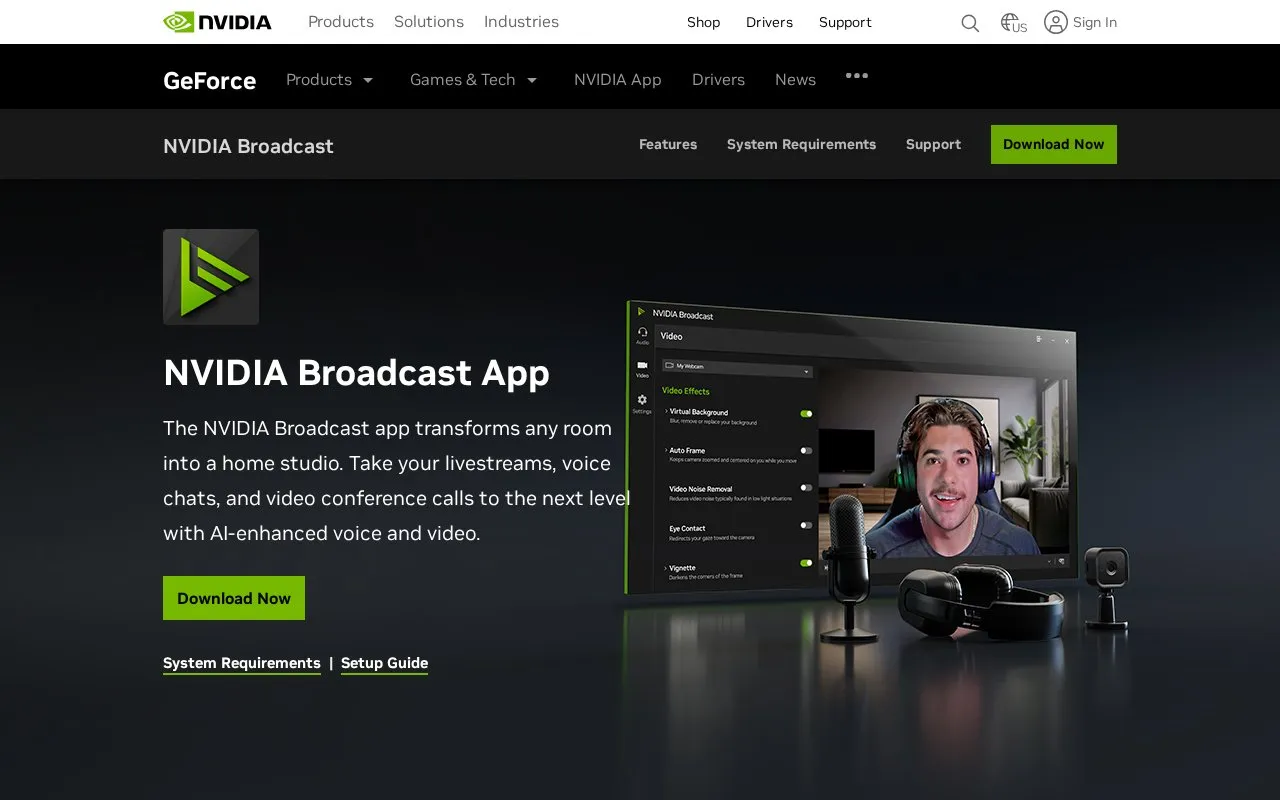
Task: Click Sign In text
Action: tap(1095, 22)
